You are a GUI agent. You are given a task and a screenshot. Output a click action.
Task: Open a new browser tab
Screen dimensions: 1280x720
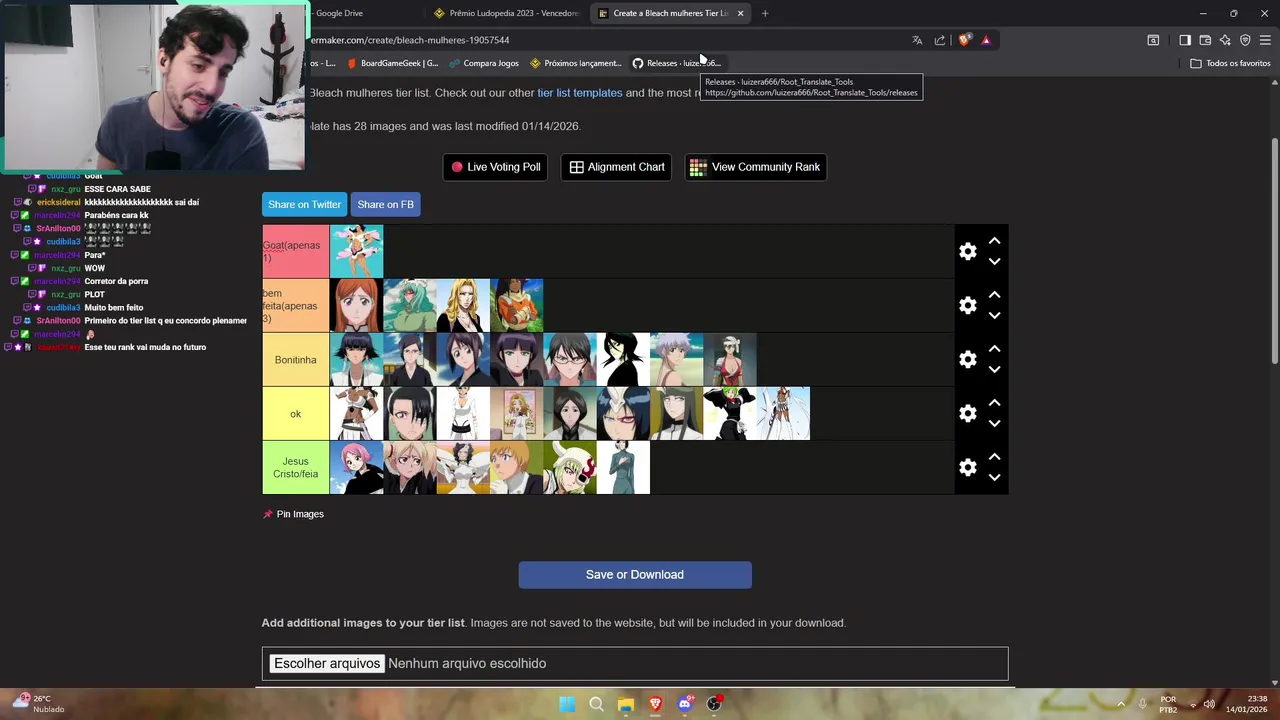click(765, 13)
